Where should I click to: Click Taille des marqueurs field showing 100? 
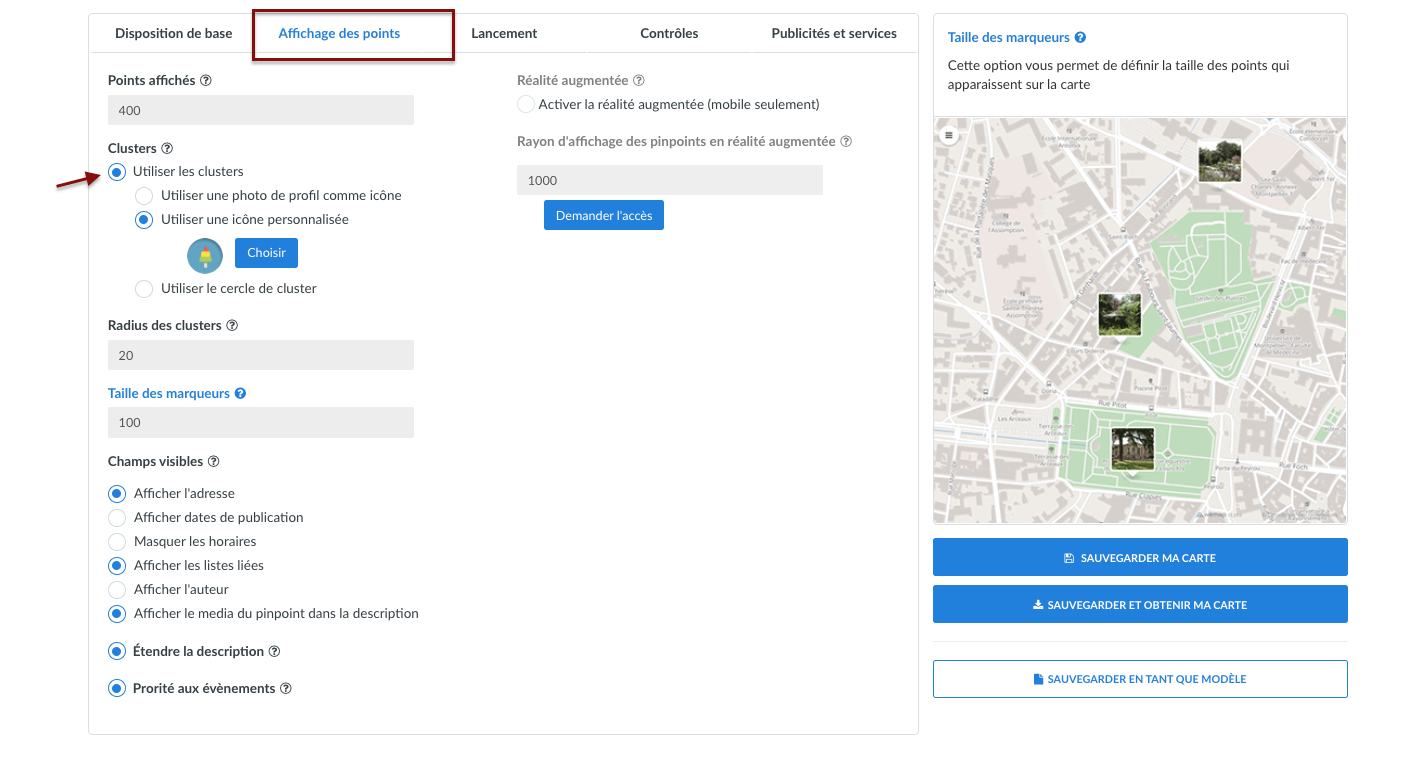click(261, 423)
